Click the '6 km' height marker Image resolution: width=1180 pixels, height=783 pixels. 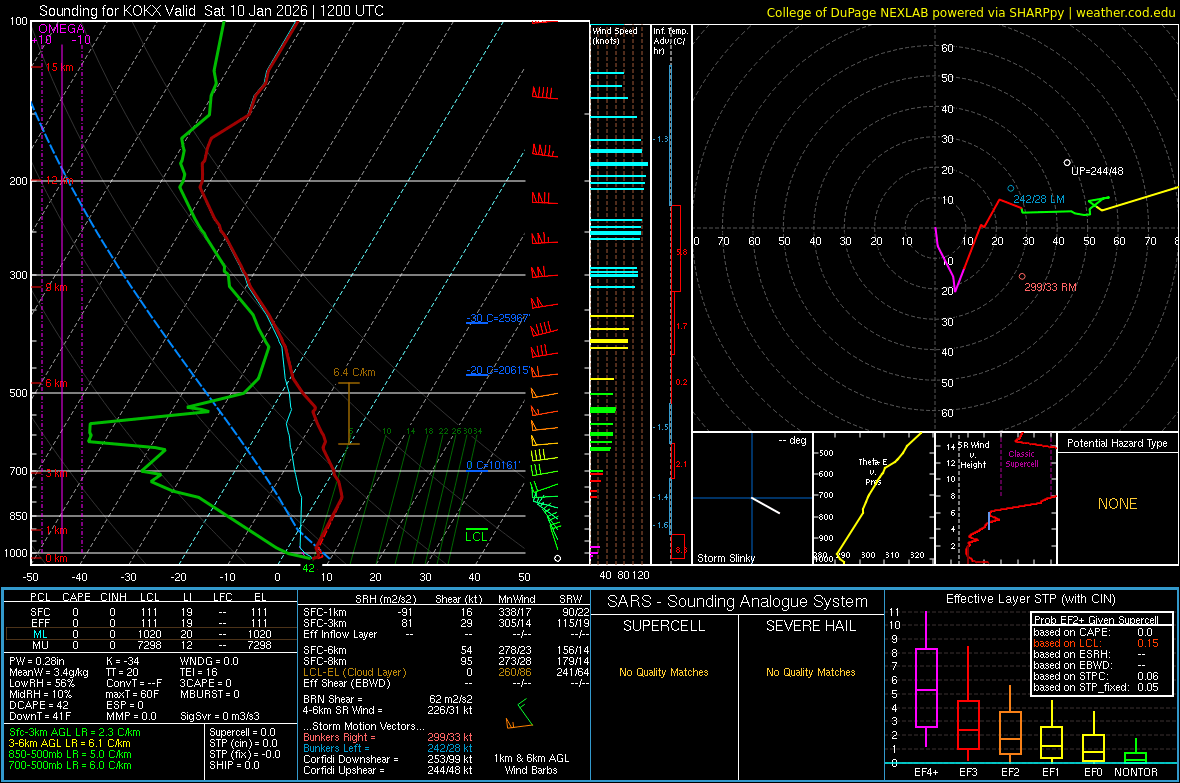click(56, 383)
